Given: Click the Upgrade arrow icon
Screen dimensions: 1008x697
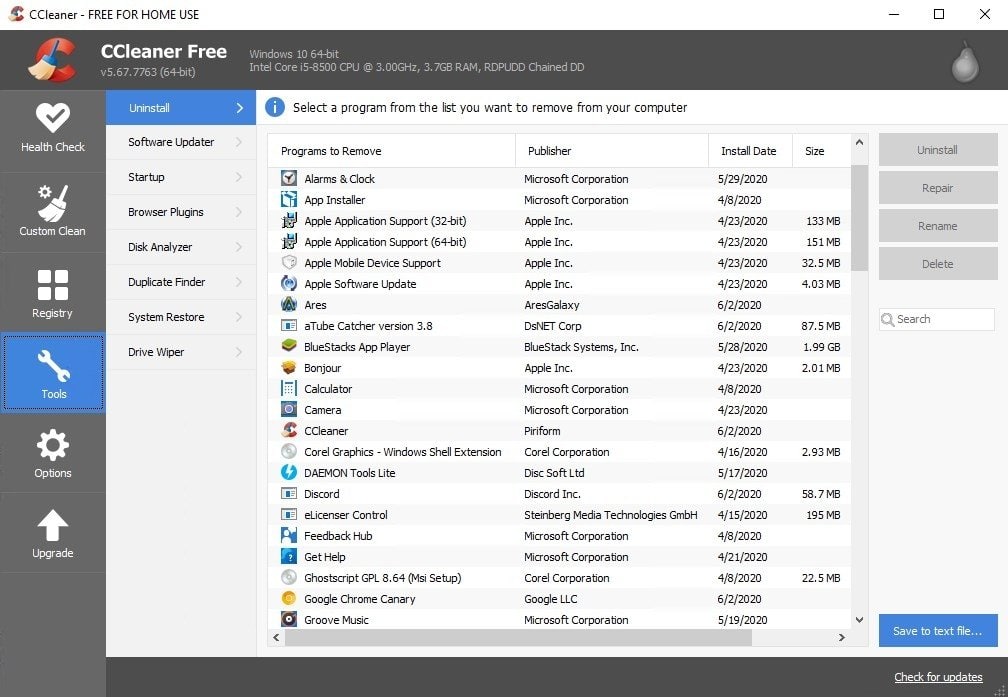Looking at the screenshot, I should [52, 525].
